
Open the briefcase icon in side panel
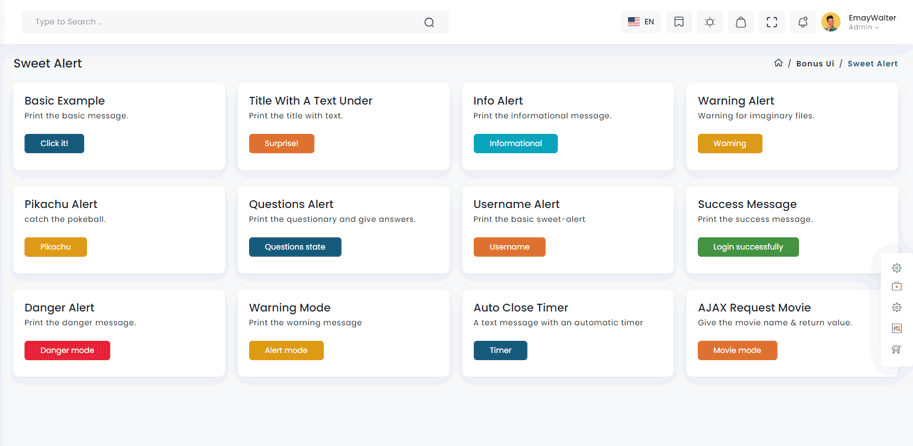click(896, 287)
